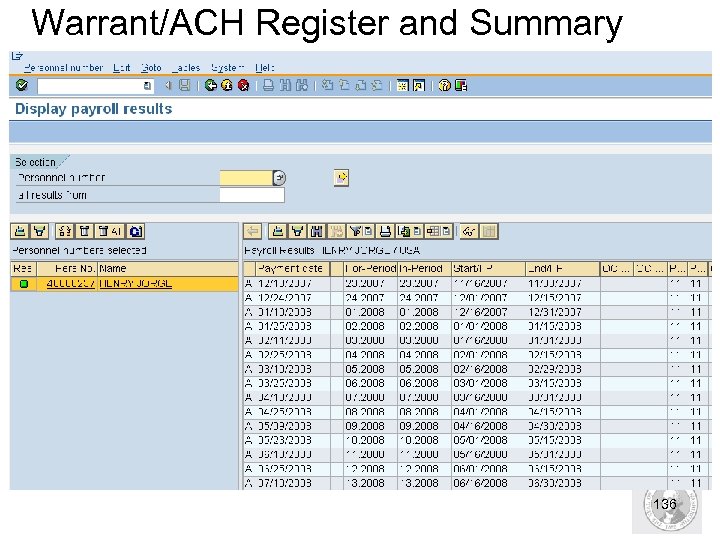Image resolution: width=720 pixels, height=540 pixels.
Task: Open the Help menu
Action: pyautogui.click(x=264, y=68)
